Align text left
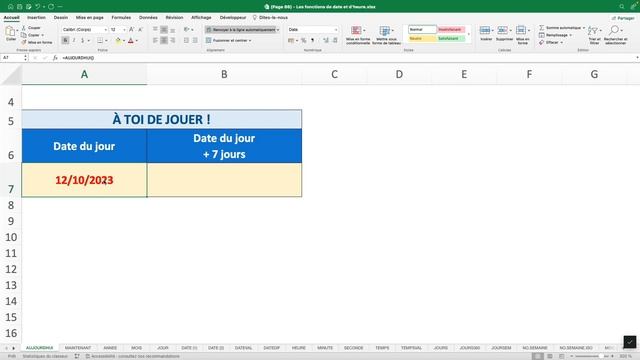This screenshot has width=640, height=360. tap(155, 40)
